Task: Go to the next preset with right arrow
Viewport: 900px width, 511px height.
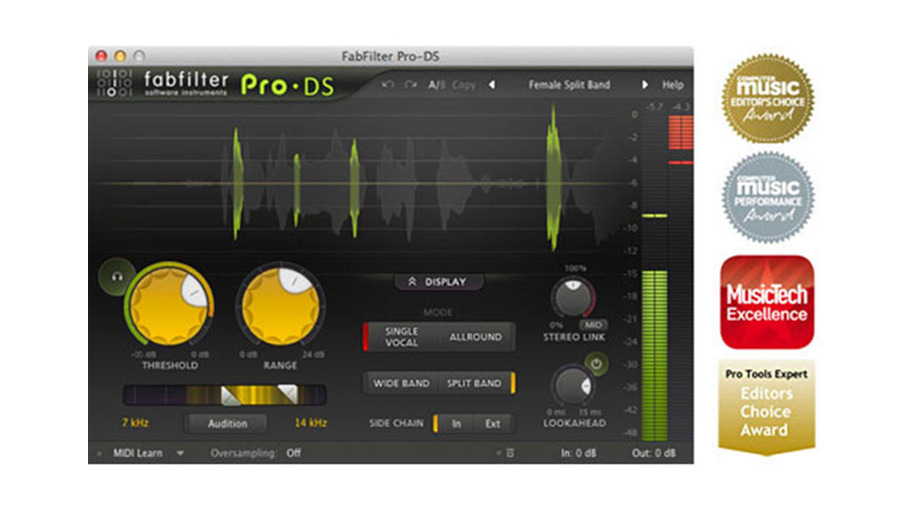Action: point(645,85)
